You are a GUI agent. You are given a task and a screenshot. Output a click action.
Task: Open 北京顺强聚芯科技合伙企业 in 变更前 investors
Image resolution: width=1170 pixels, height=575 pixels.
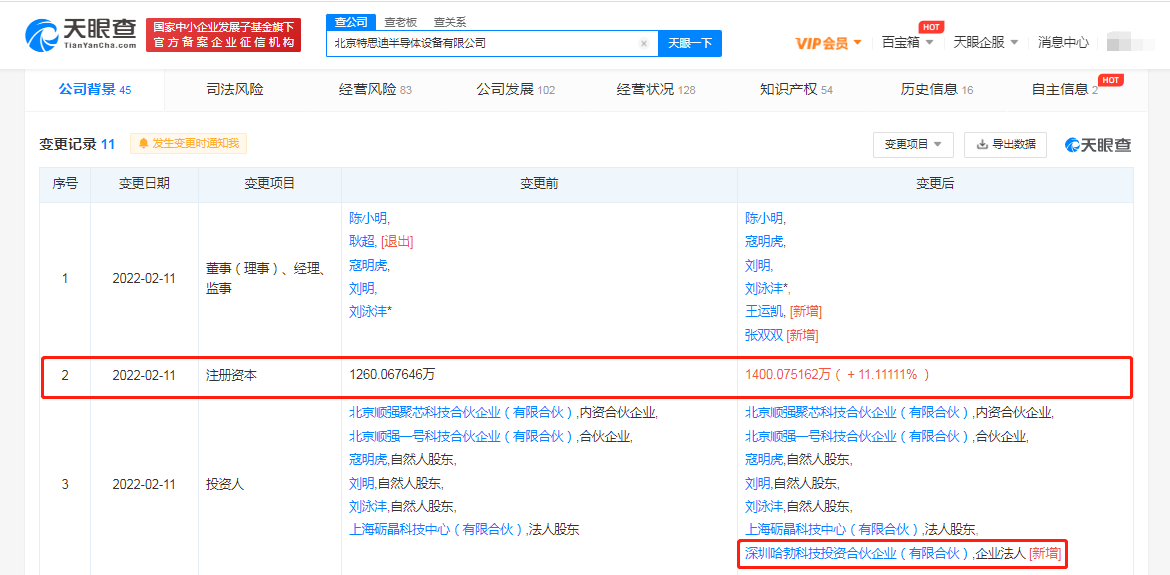[x=463, y=412]
